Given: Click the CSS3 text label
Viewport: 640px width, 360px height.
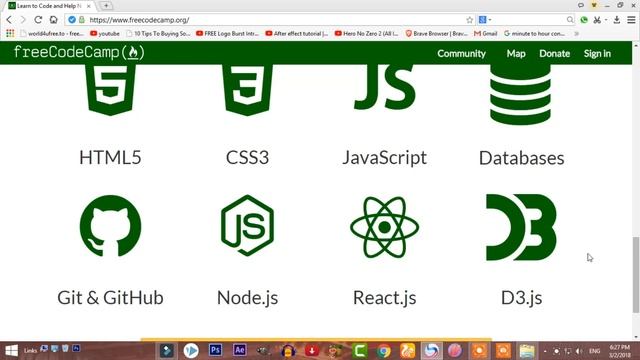Looking at the screenshot, I should coord(247,158).
